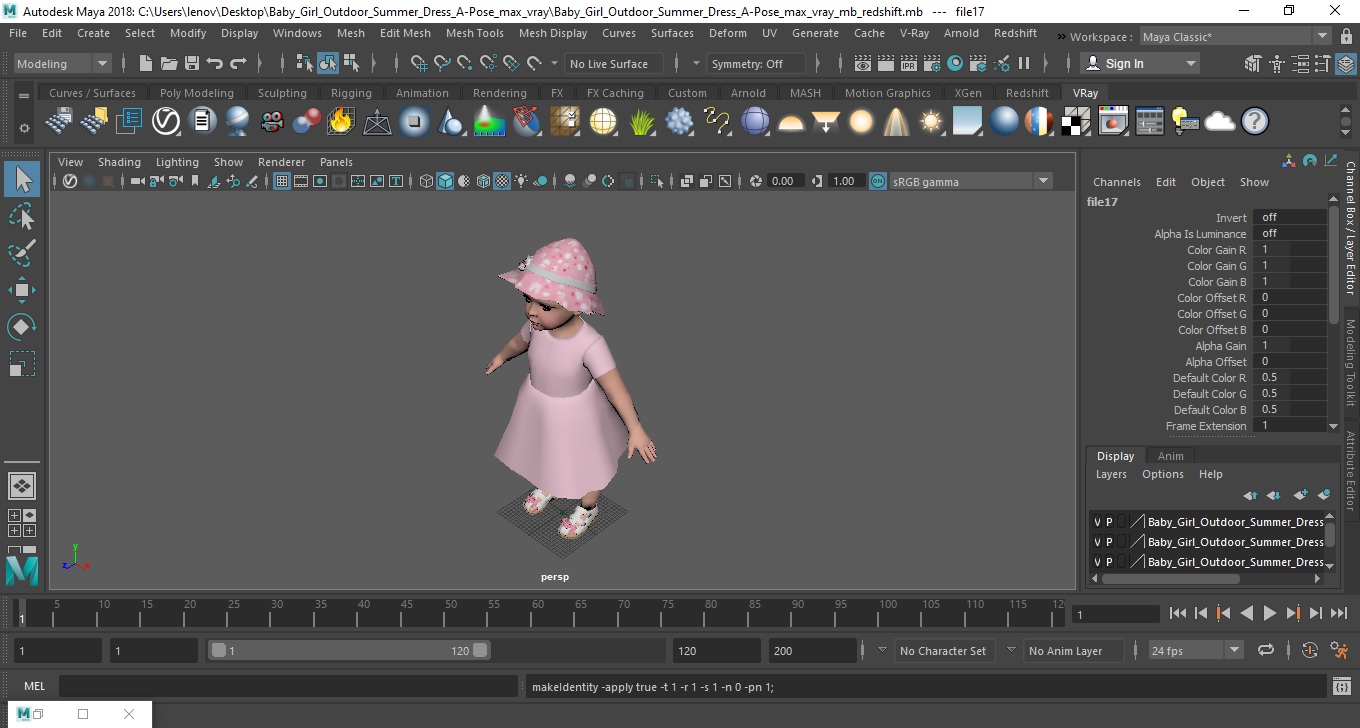Toggle the viewport grid display

[x=282, y=181]
